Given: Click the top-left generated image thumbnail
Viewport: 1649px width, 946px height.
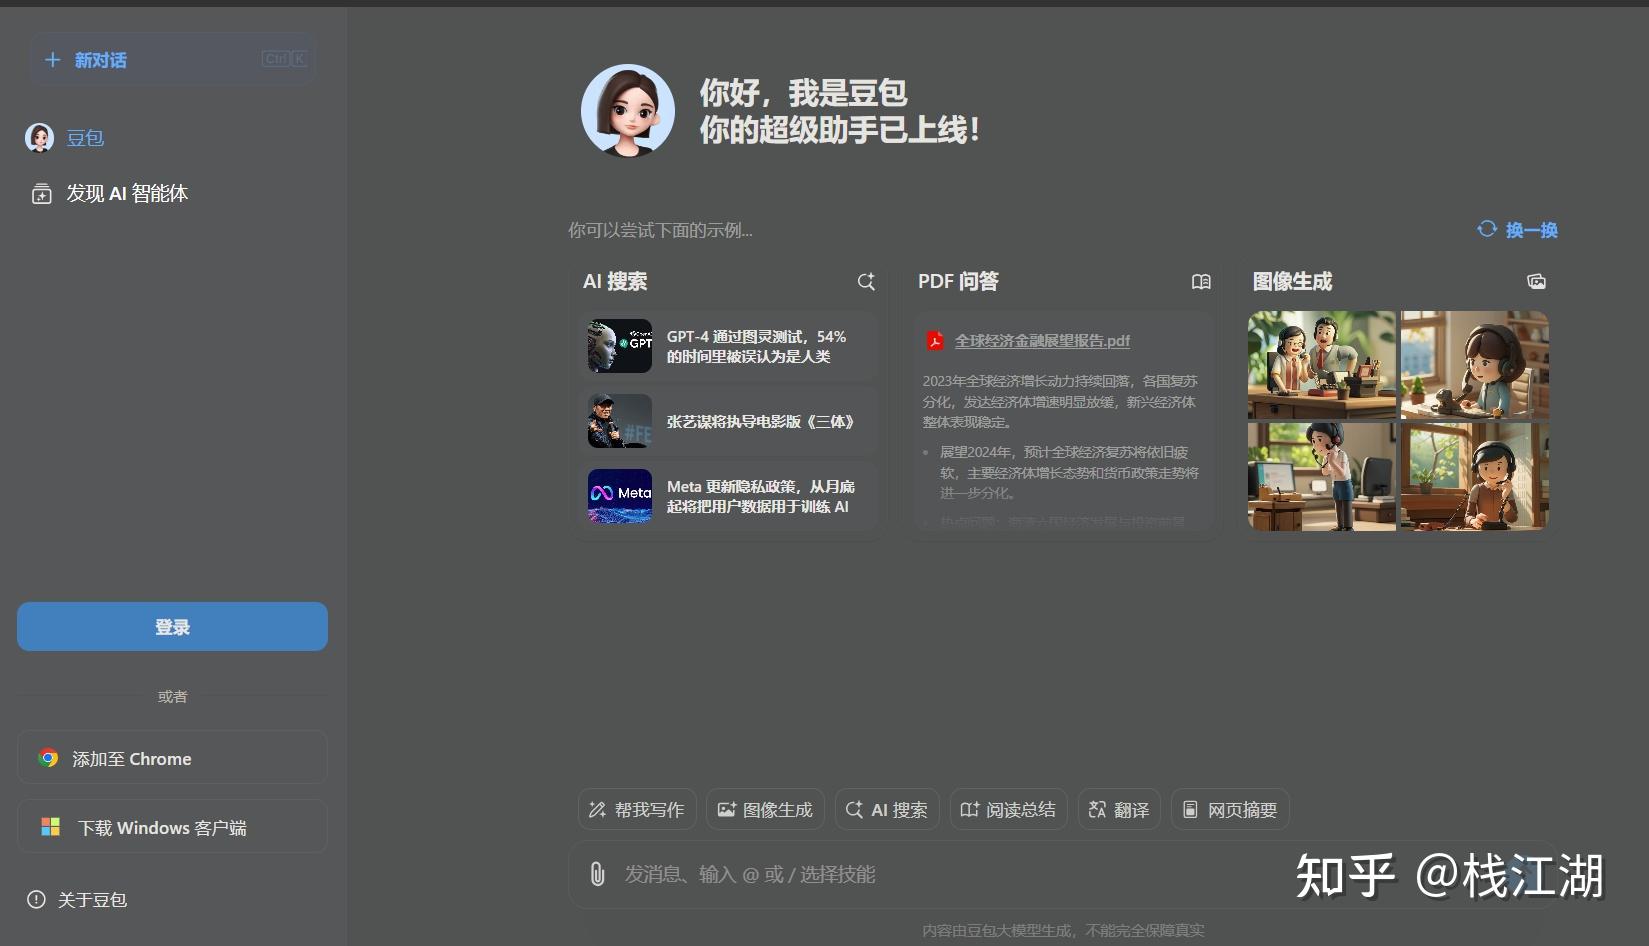Looking at the screenshot, I should [x=1321, y=365].
